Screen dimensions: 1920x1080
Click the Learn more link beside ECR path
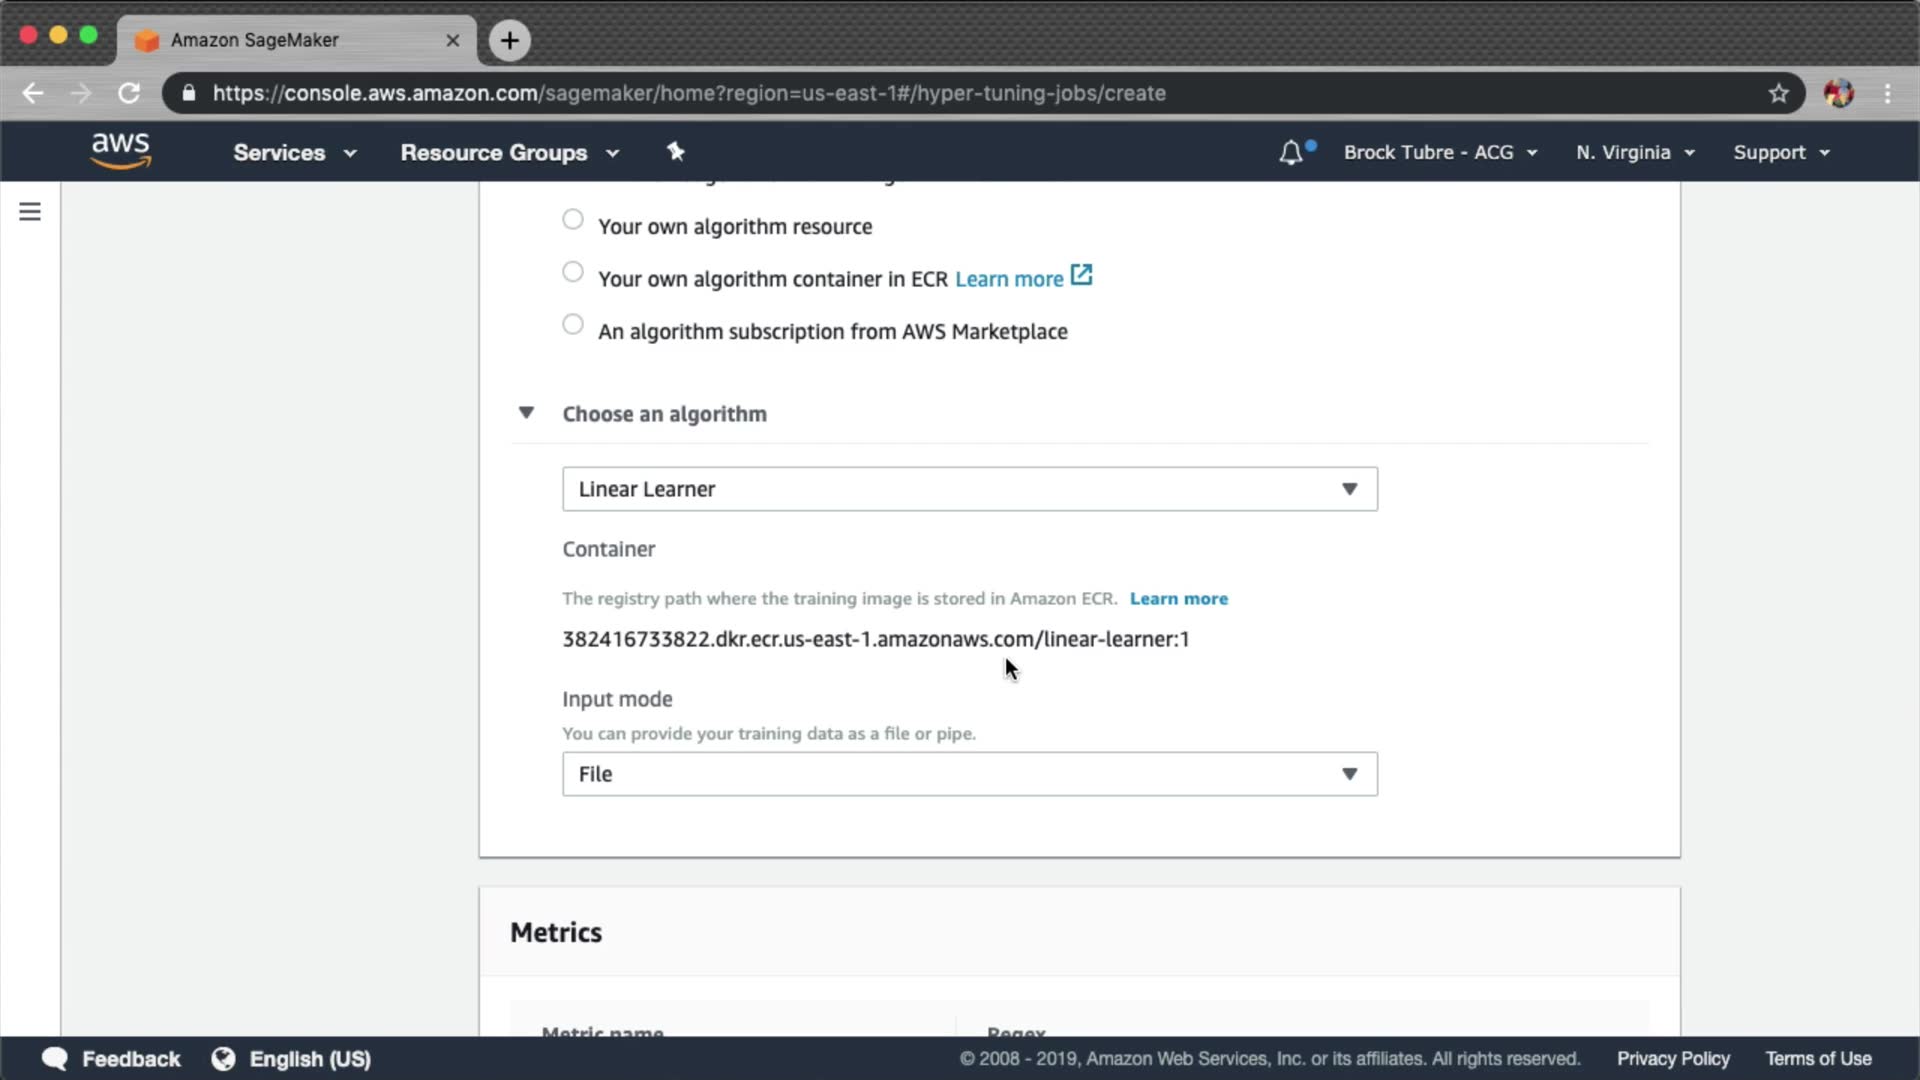click(x=1178, y=599)
